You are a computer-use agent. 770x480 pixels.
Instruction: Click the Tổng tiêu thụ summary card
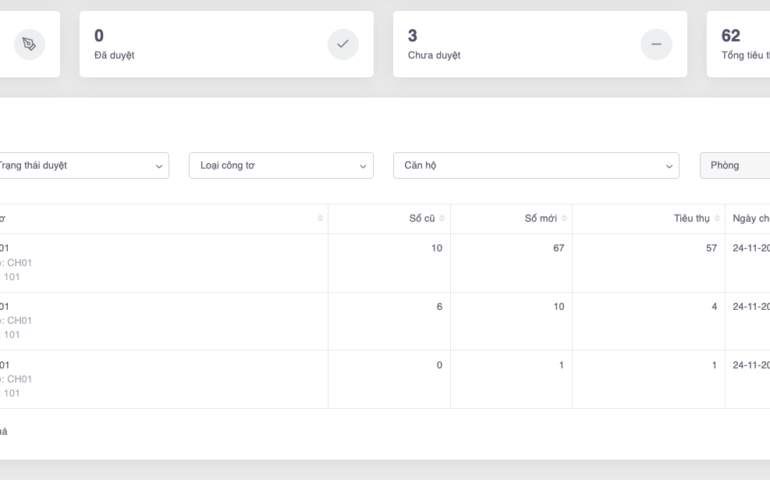tap(740, 44)
